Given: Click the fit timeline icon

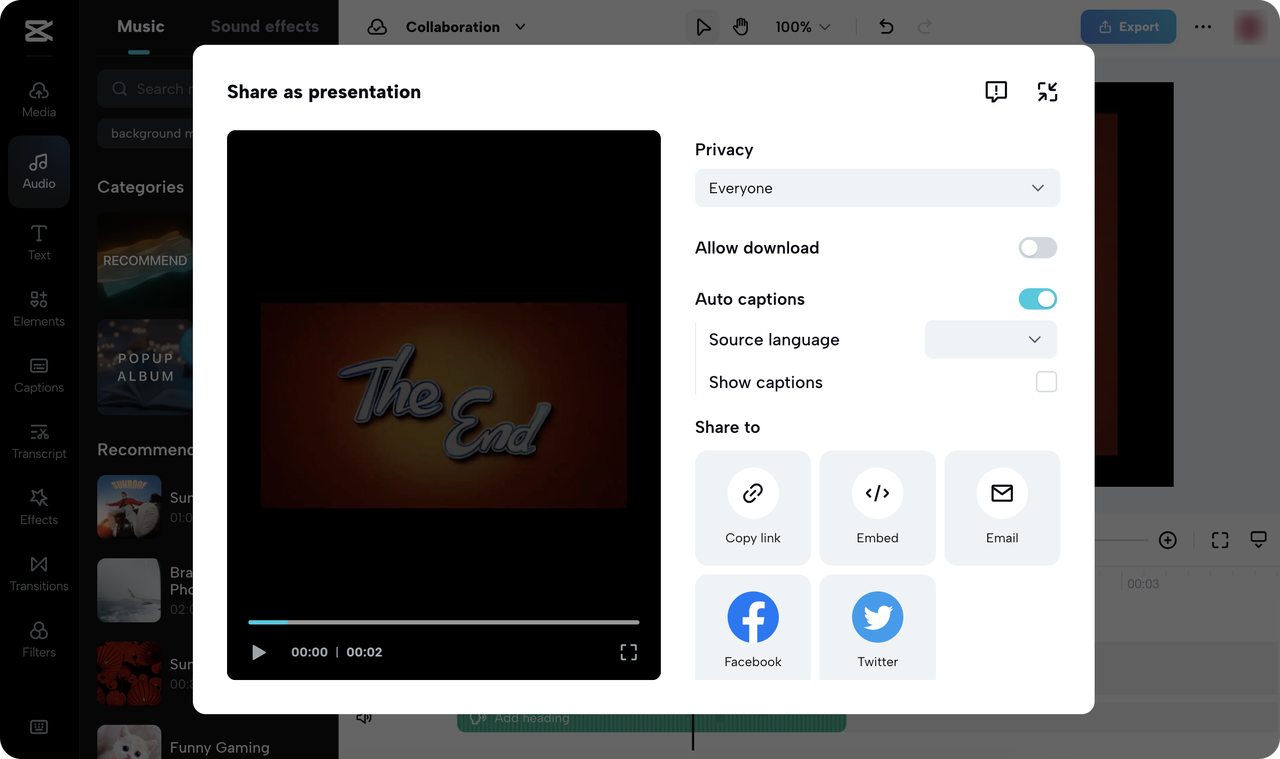Looking at the screenshot, I should (x=1220, y=540).
